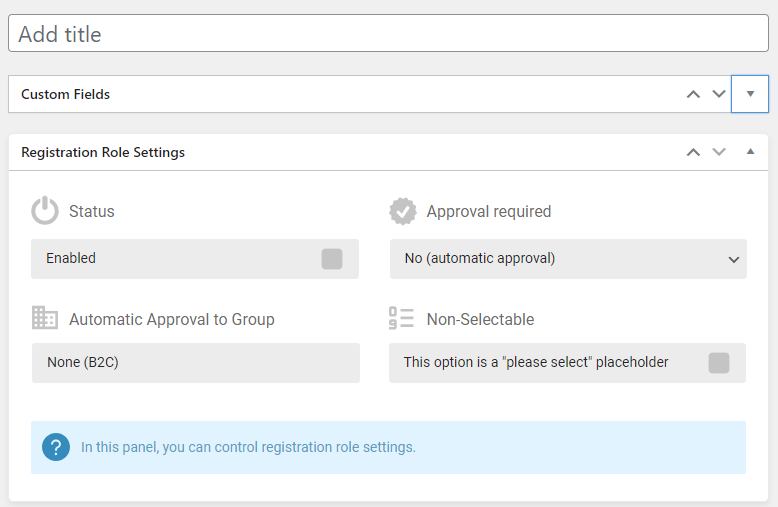Expand the Custom Fields panel
This screenshot has width=778, height=507.
(750, 94)
